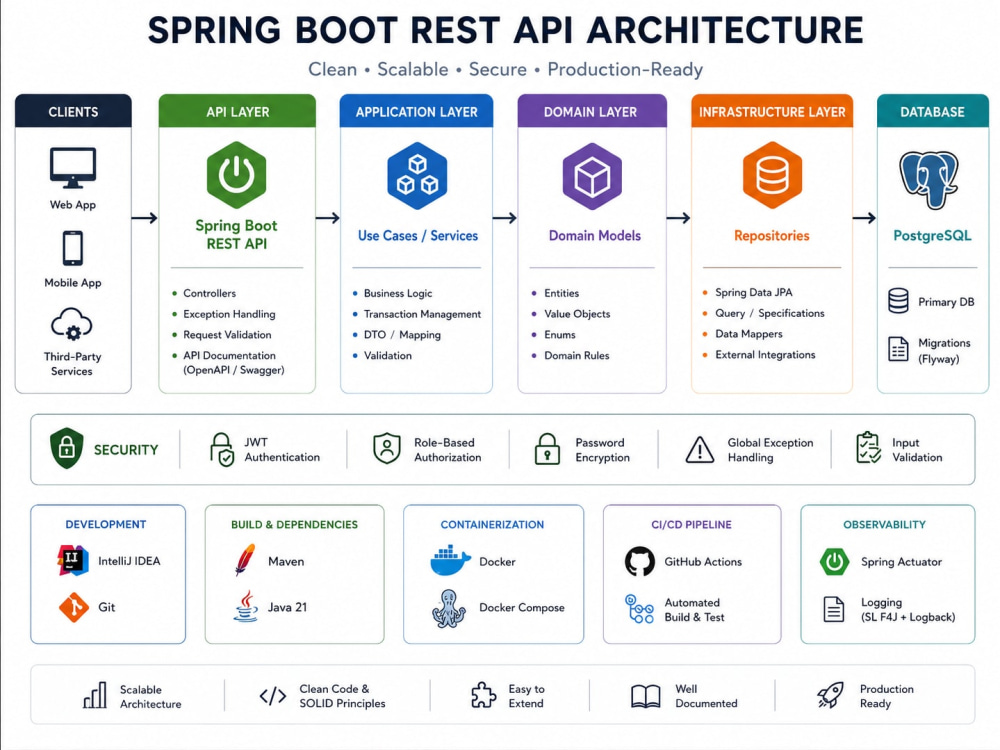Click the JWT Authentication lock icon

(221, 450)
